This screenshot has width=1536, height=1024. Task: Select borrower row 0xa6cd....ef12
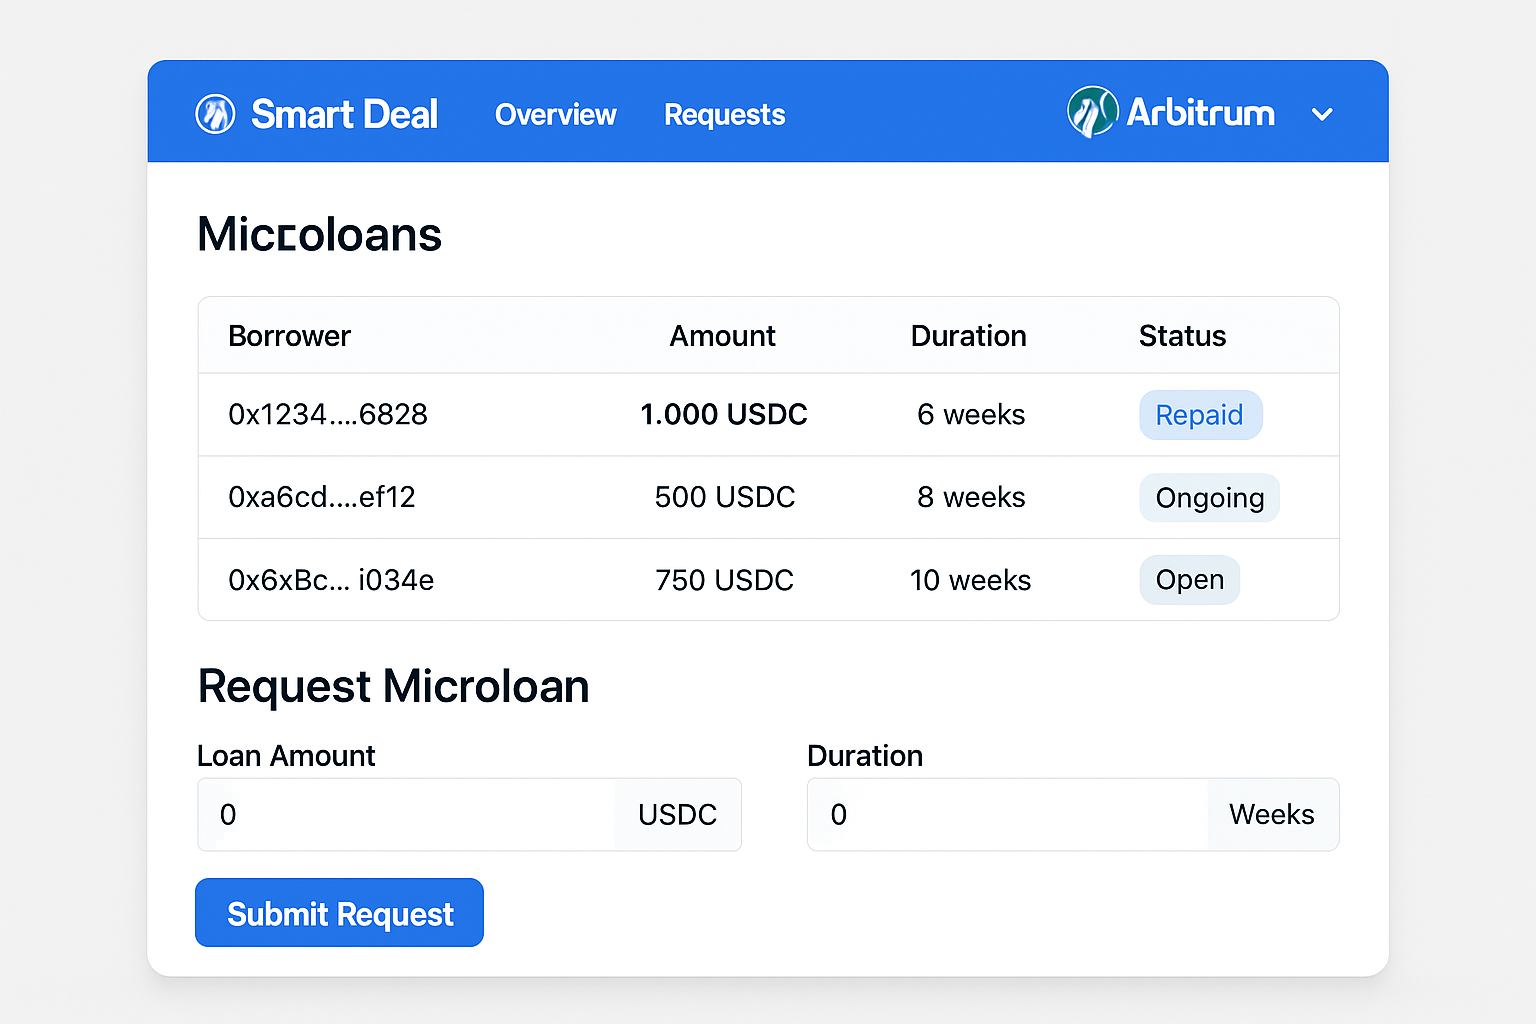pyautogui.click(x=322, y=497)
